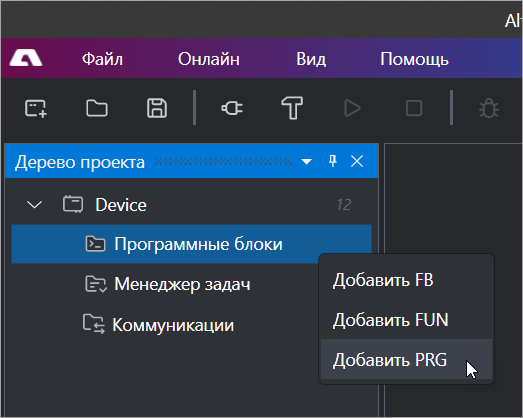The height and width of the screenshot is (418, 523).
Task: Toggle pin on Дерево проекта panel
Action: point(333,161)
